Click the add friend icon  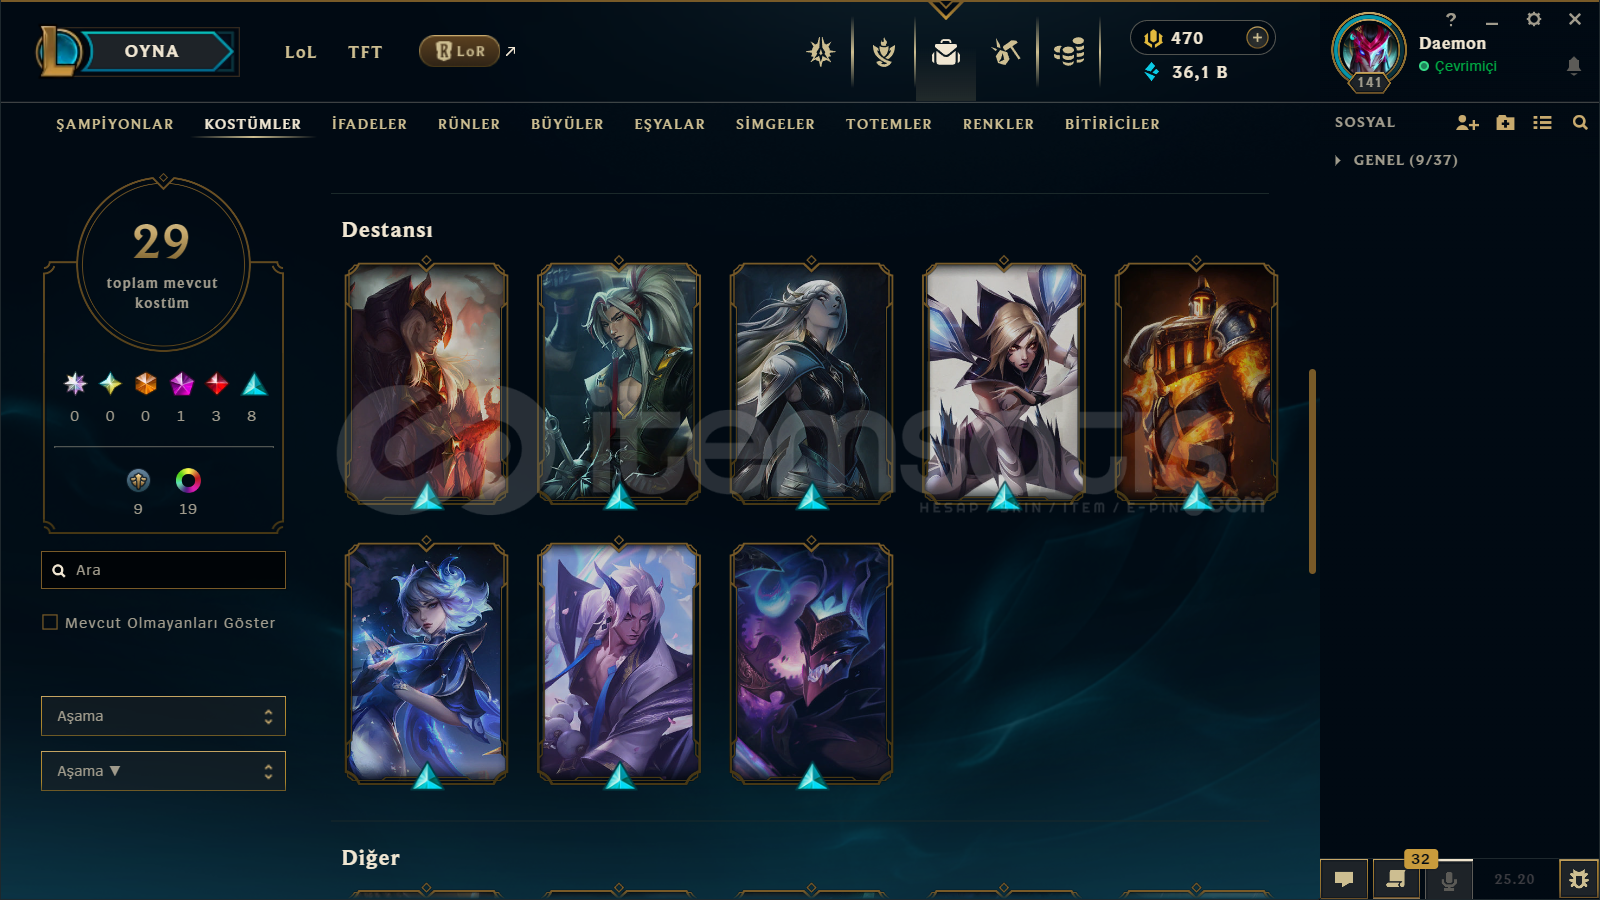1467,123
